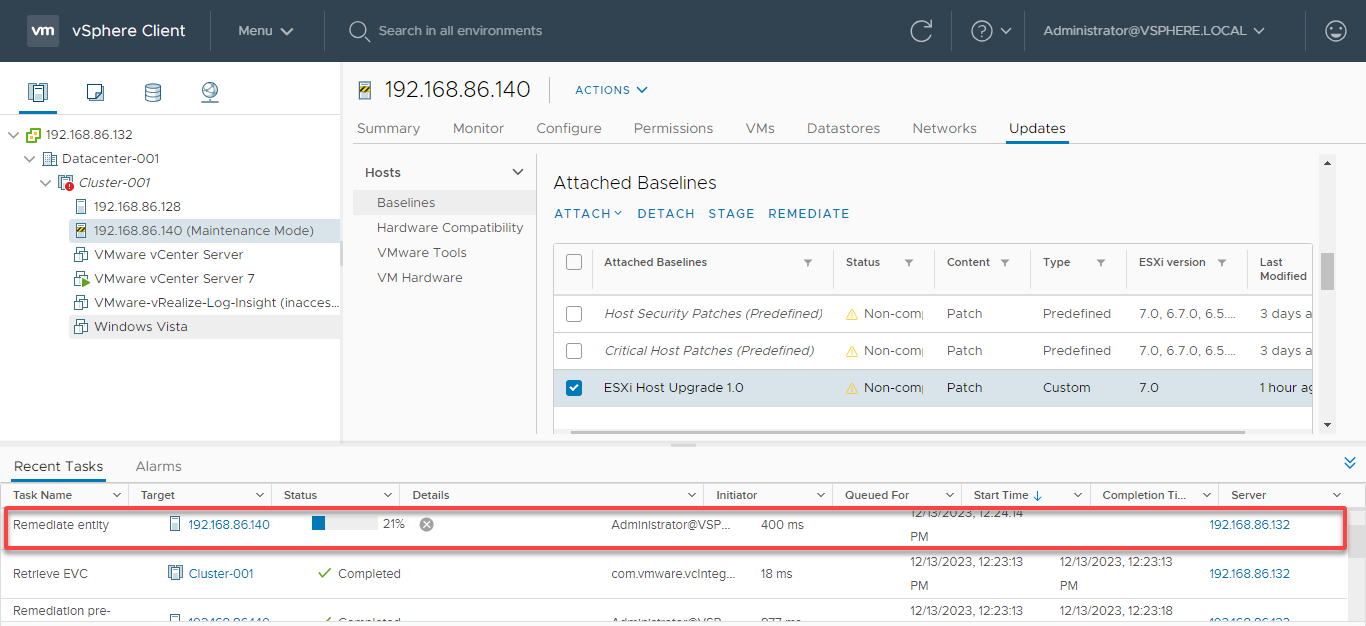The width and height of the screenshot is (1366, 626).
Task: Switch to Storage inventory view
Action: click(152, 93)
